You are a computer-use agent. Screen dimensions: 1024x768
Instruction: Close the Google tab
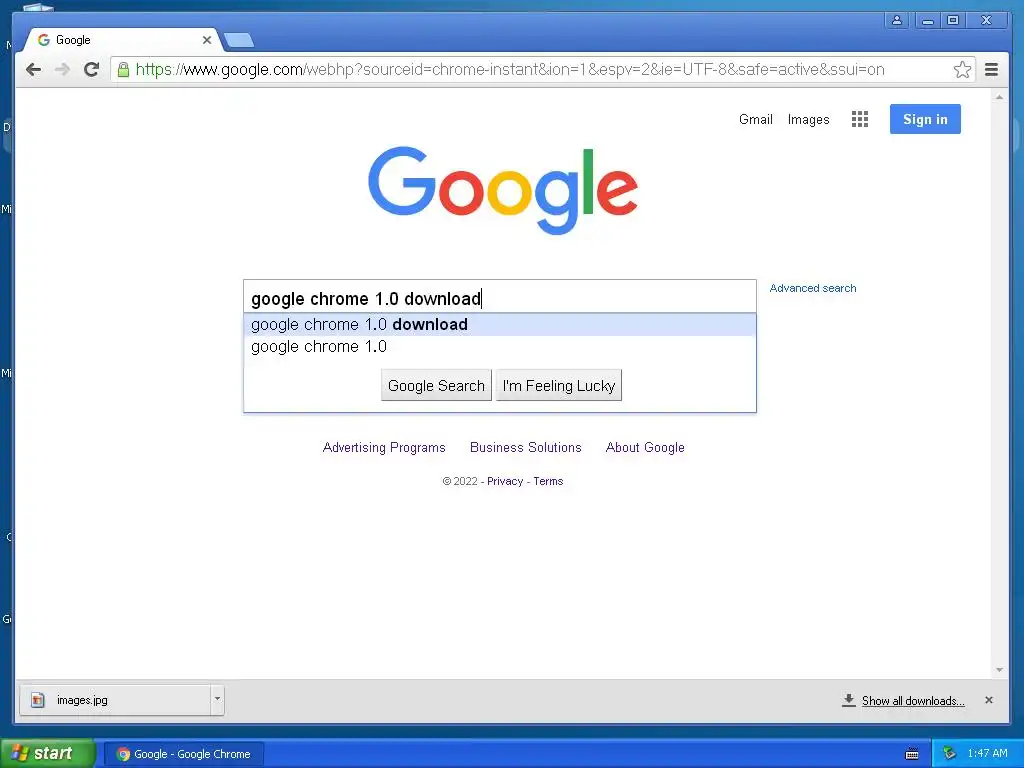click(206, 40)
